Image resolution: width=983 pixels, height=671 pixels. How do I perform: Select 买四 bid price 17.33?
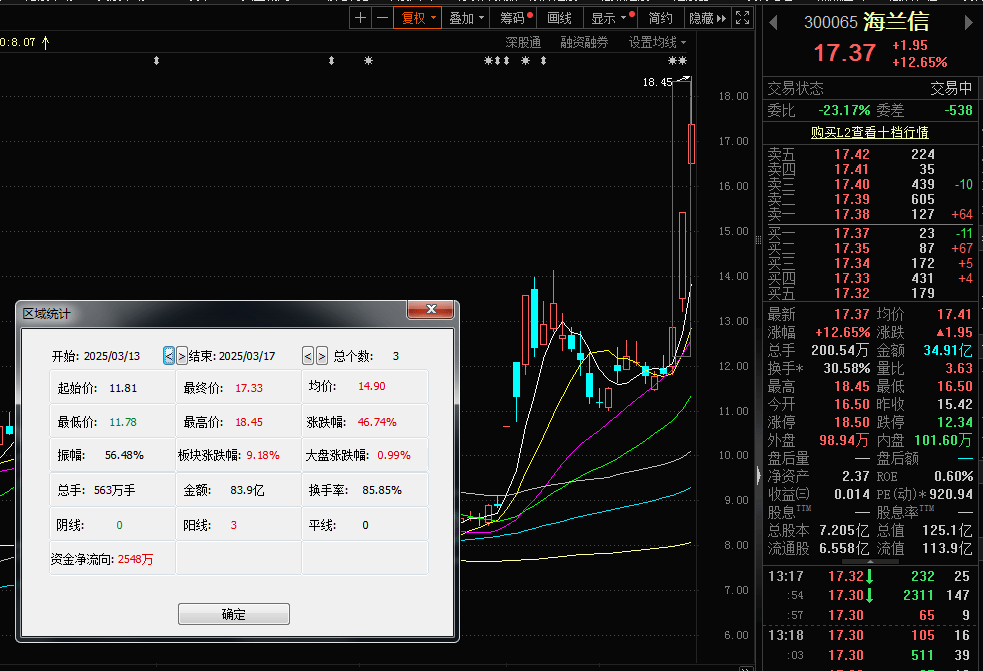pos(851,278)
